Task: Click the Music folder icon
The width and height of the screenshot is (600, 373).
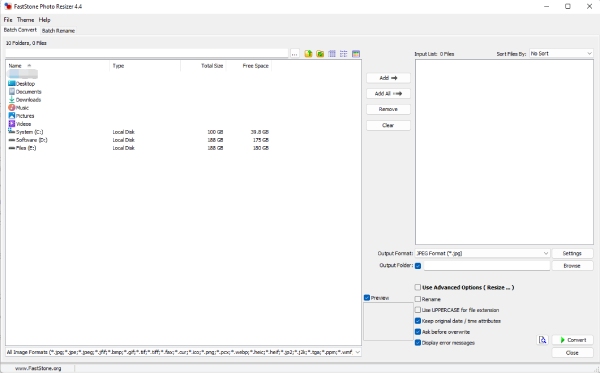Action: pos(11,108)
